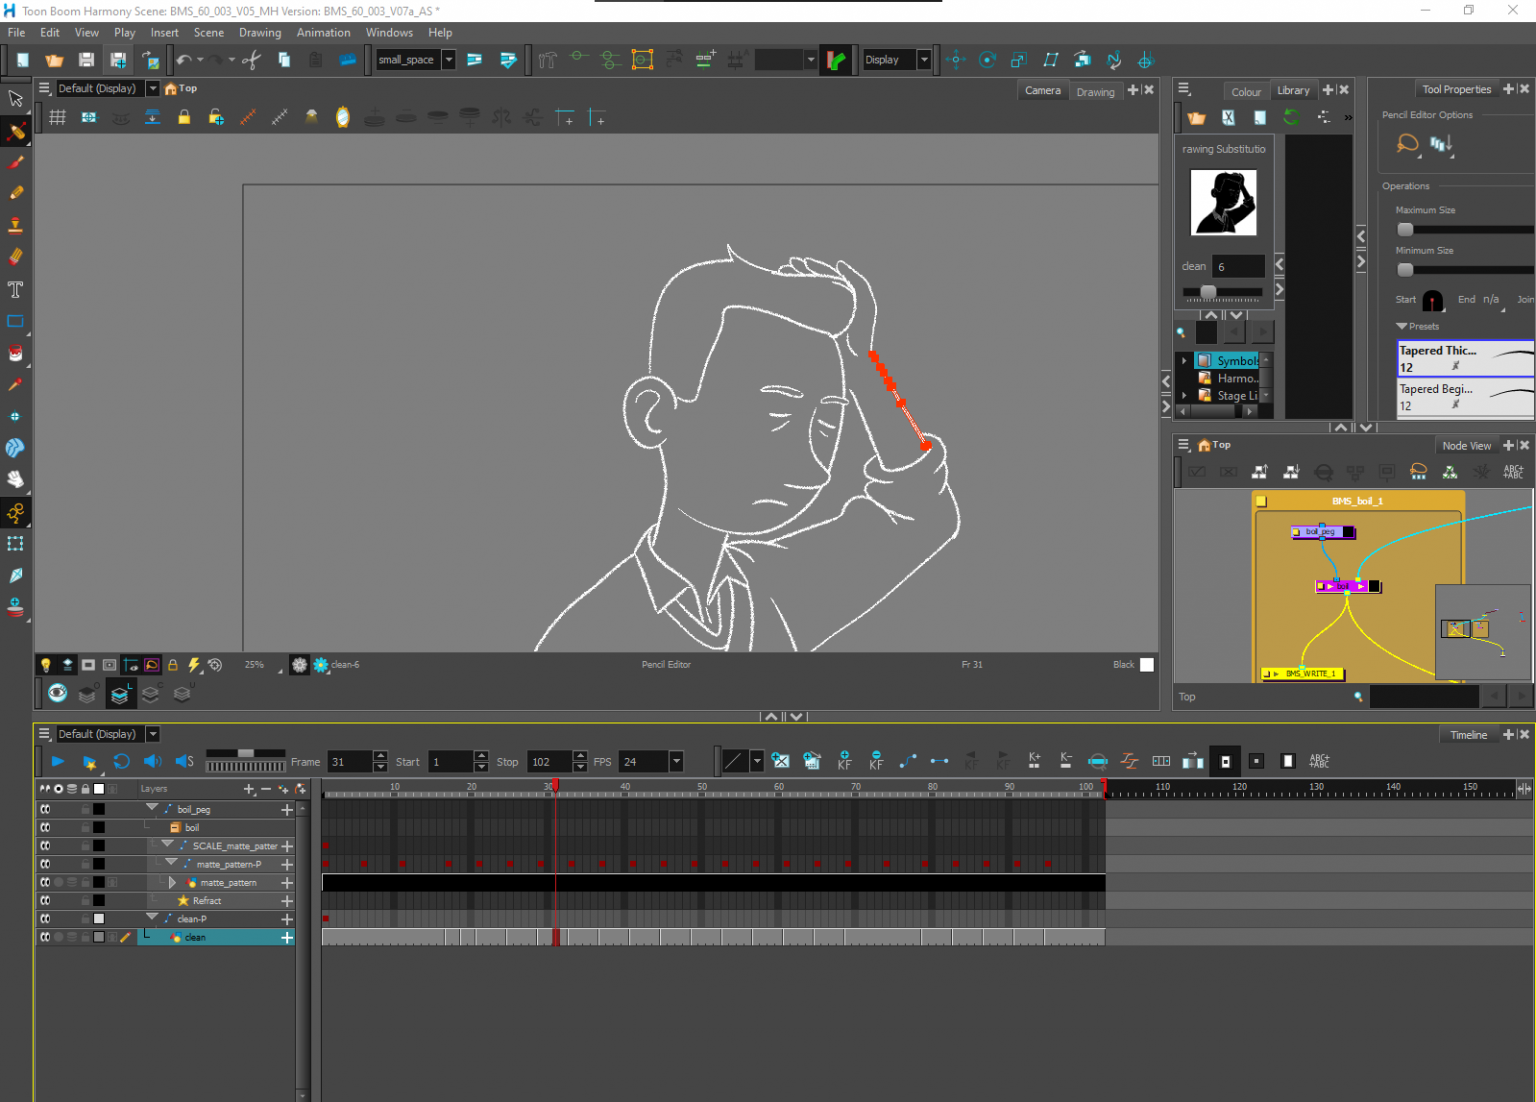Click the Maximum Size slider handle
Image resolution: width=1536 pixels, height=1102 pixels.
pos(1405,229)
